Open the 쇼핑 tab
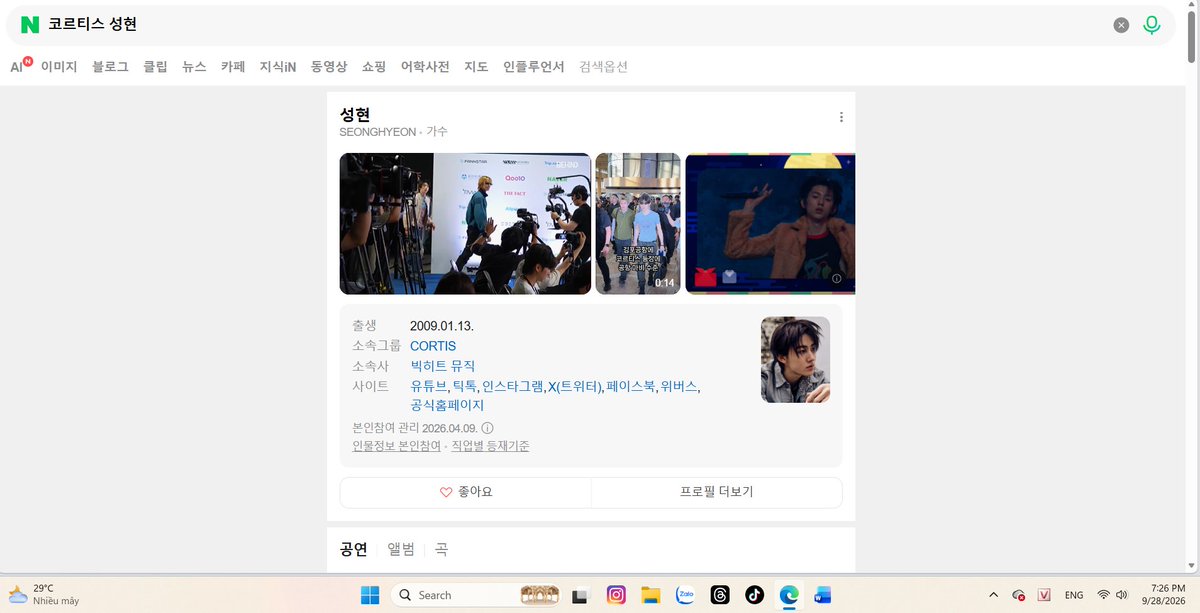1200x613 pixels. [374, 67]
